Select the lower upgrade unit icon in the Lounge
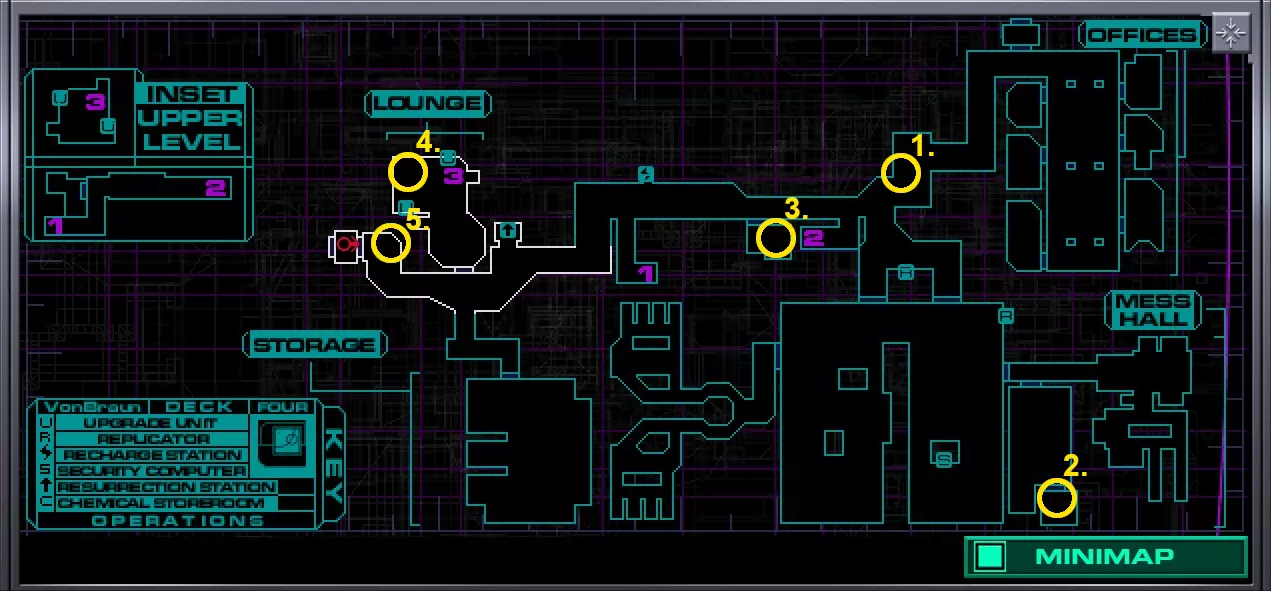 click(x=405, y=208)
